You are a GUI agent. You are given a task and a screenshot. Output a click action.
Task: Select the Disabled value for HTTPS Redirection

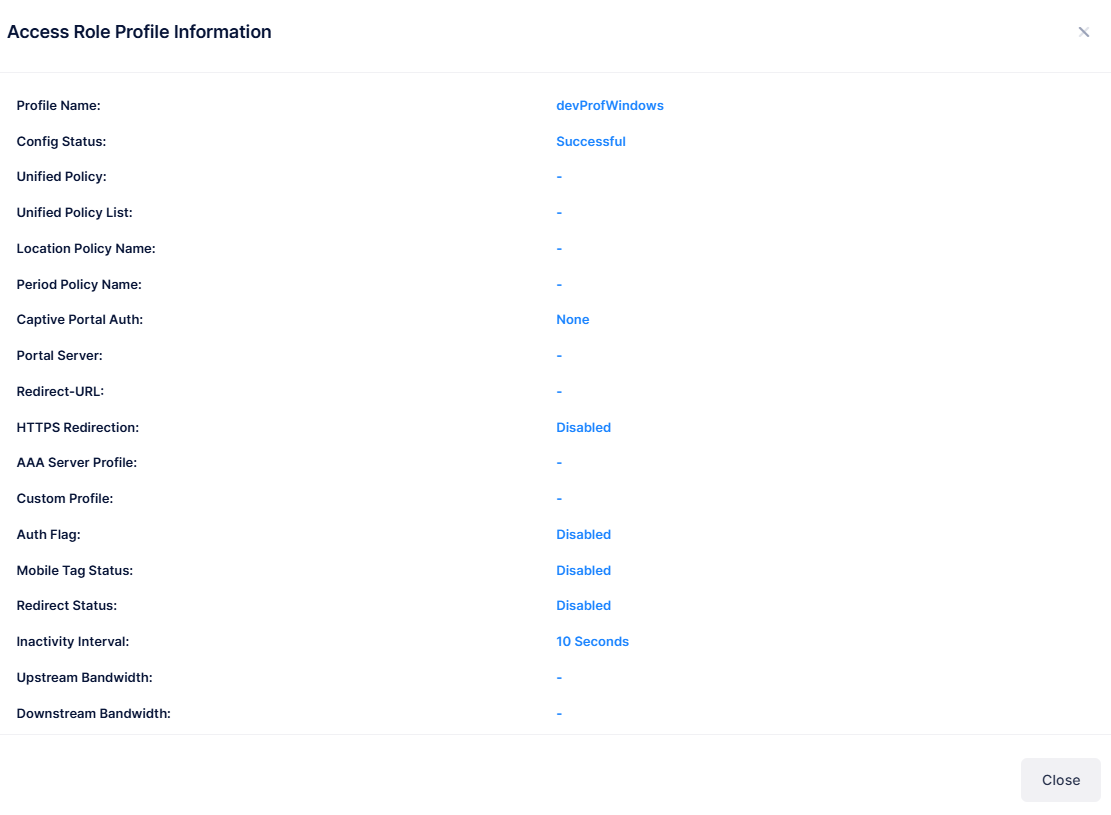583,427
